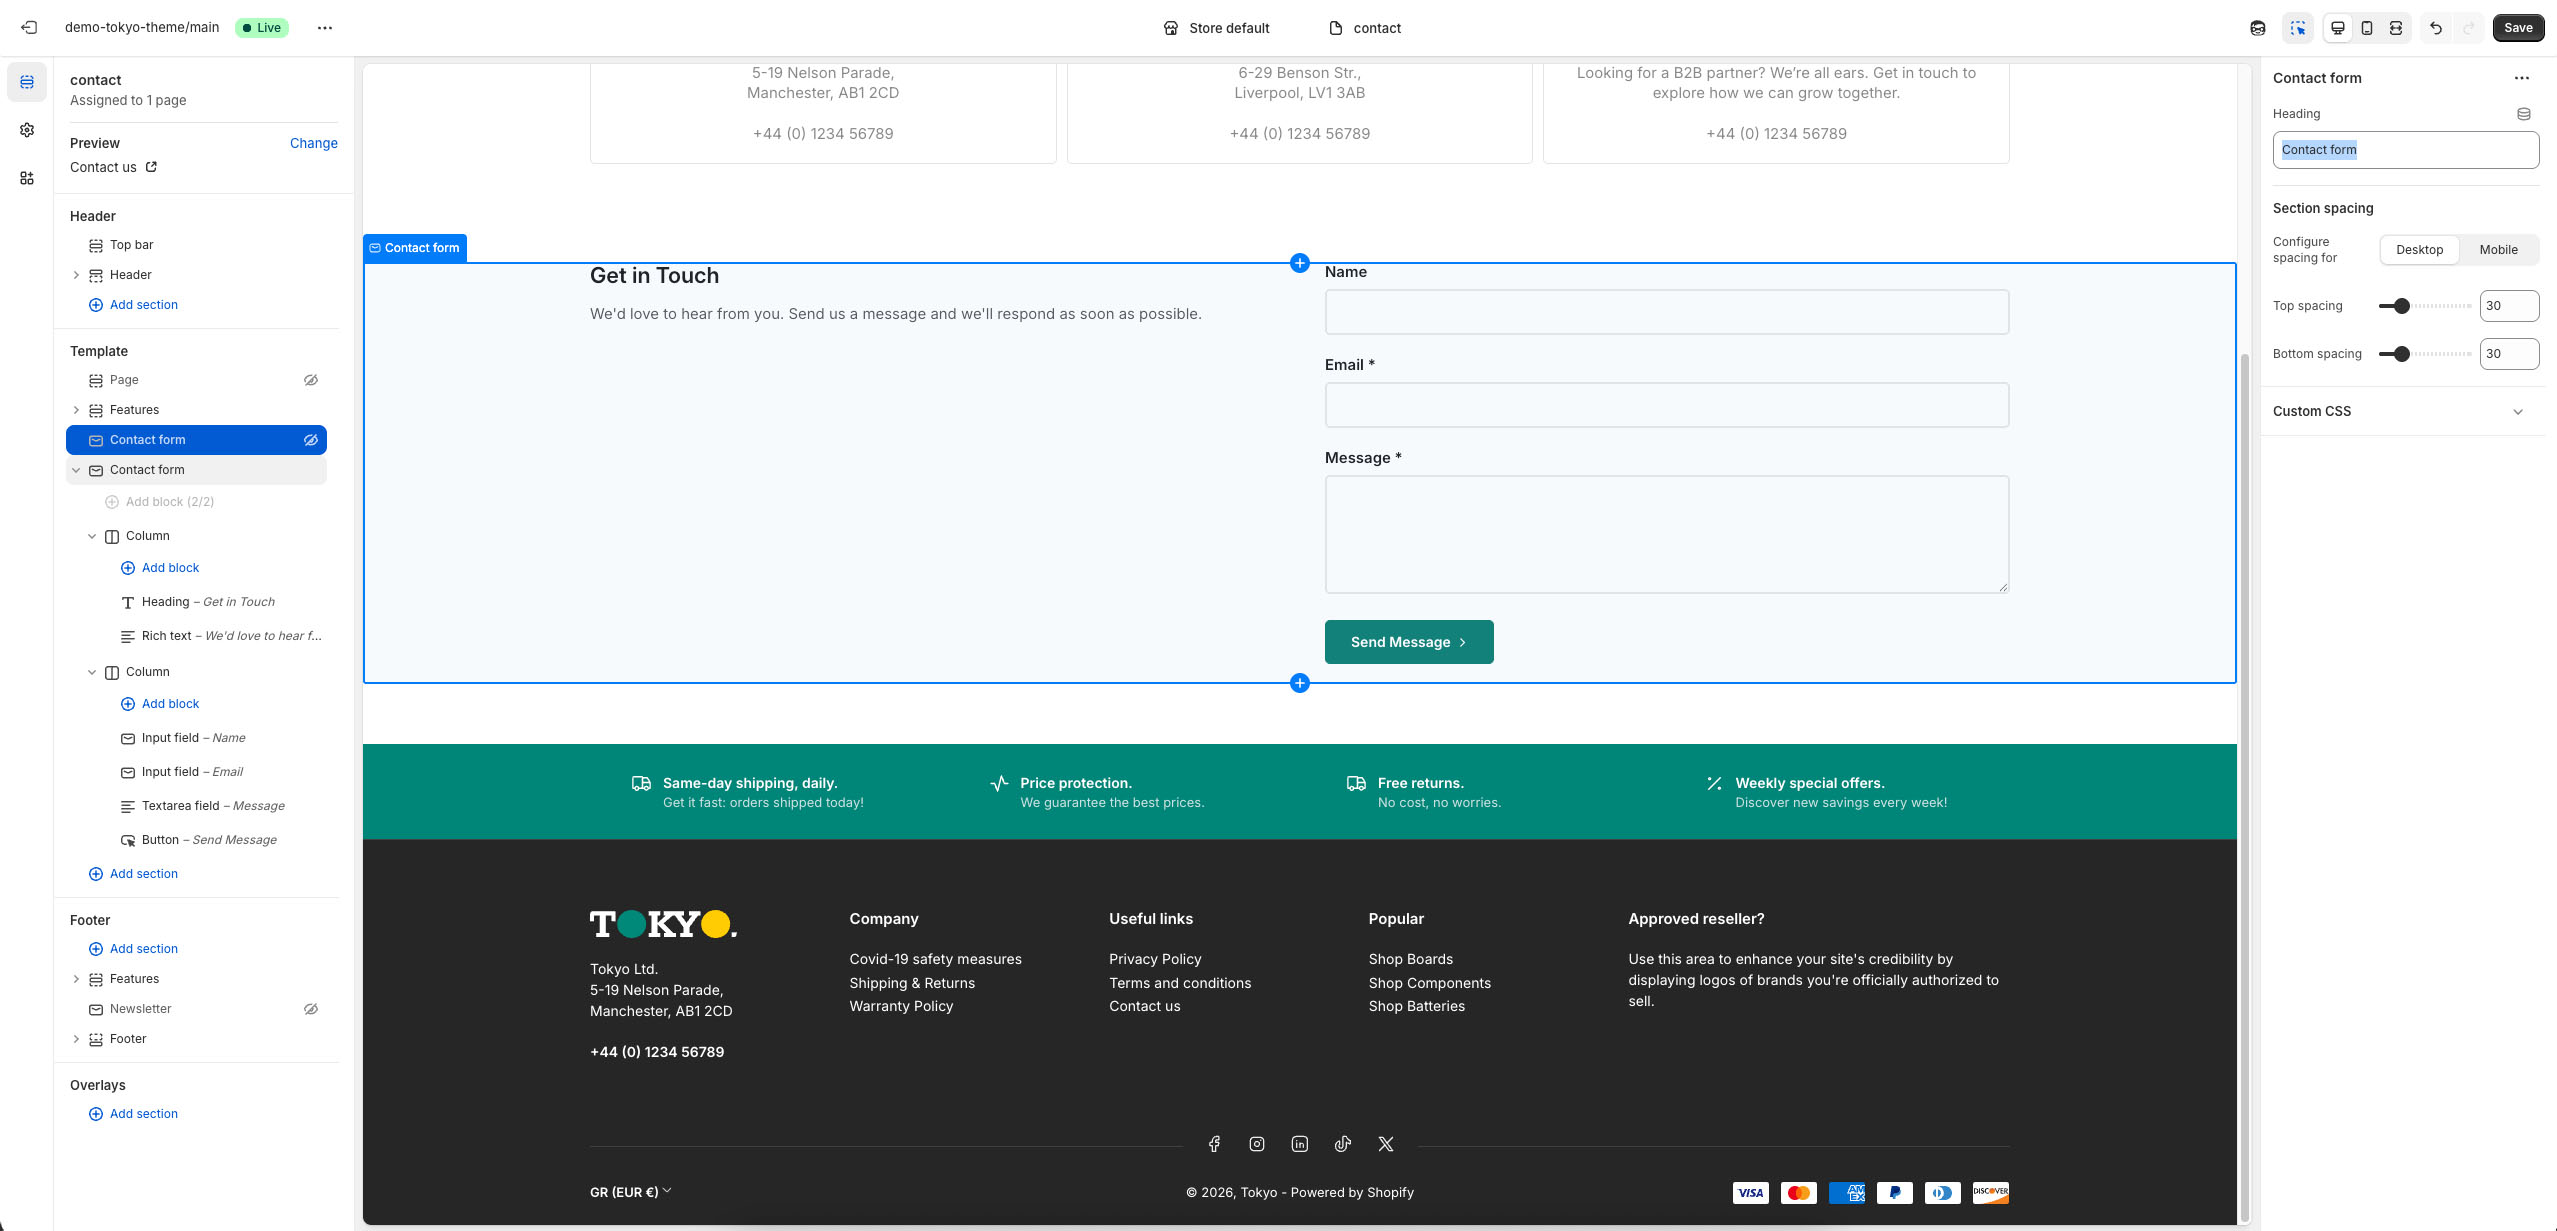Expand the Template Features section

[x=76, y=410]
